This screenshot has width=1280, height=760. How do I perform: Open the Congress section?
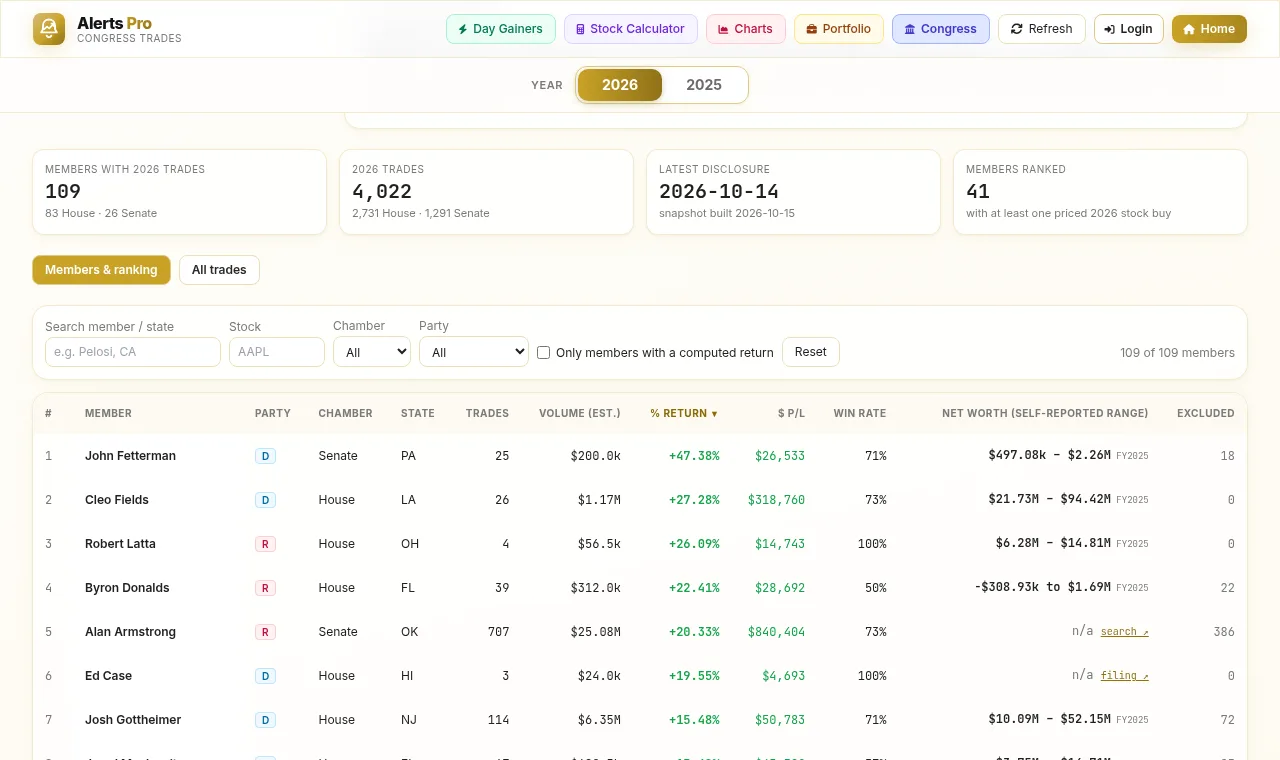pyautogui.click(x=941, y=29)
